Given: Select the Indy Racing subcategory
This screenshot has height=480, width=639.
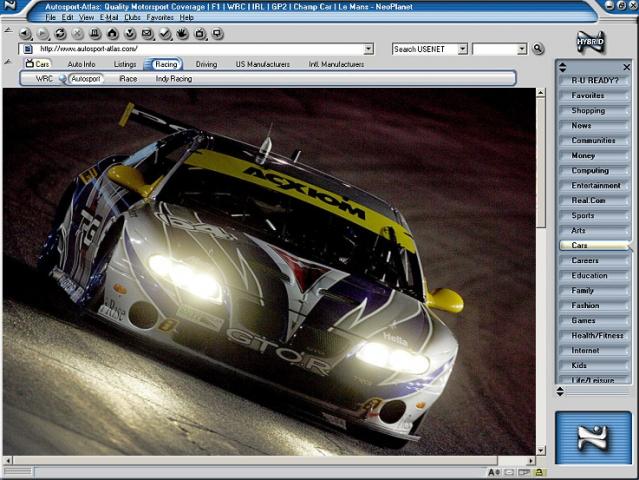Looking at the screenshot, I should pos(173,78).
